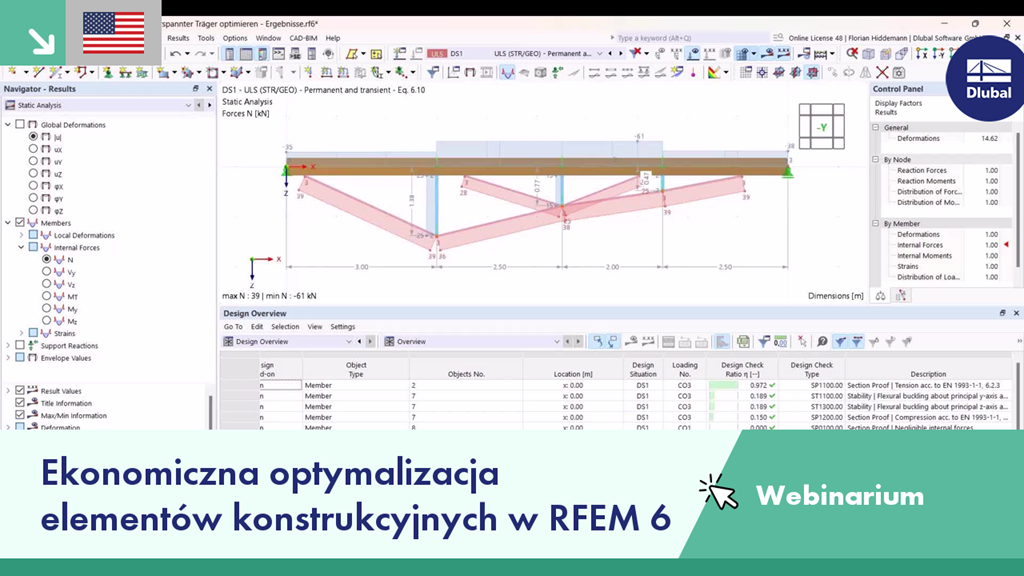Click the blue funnel filter toolbar icon
Viewport: 1024px width, 576px height.
[x=432, y=72]
